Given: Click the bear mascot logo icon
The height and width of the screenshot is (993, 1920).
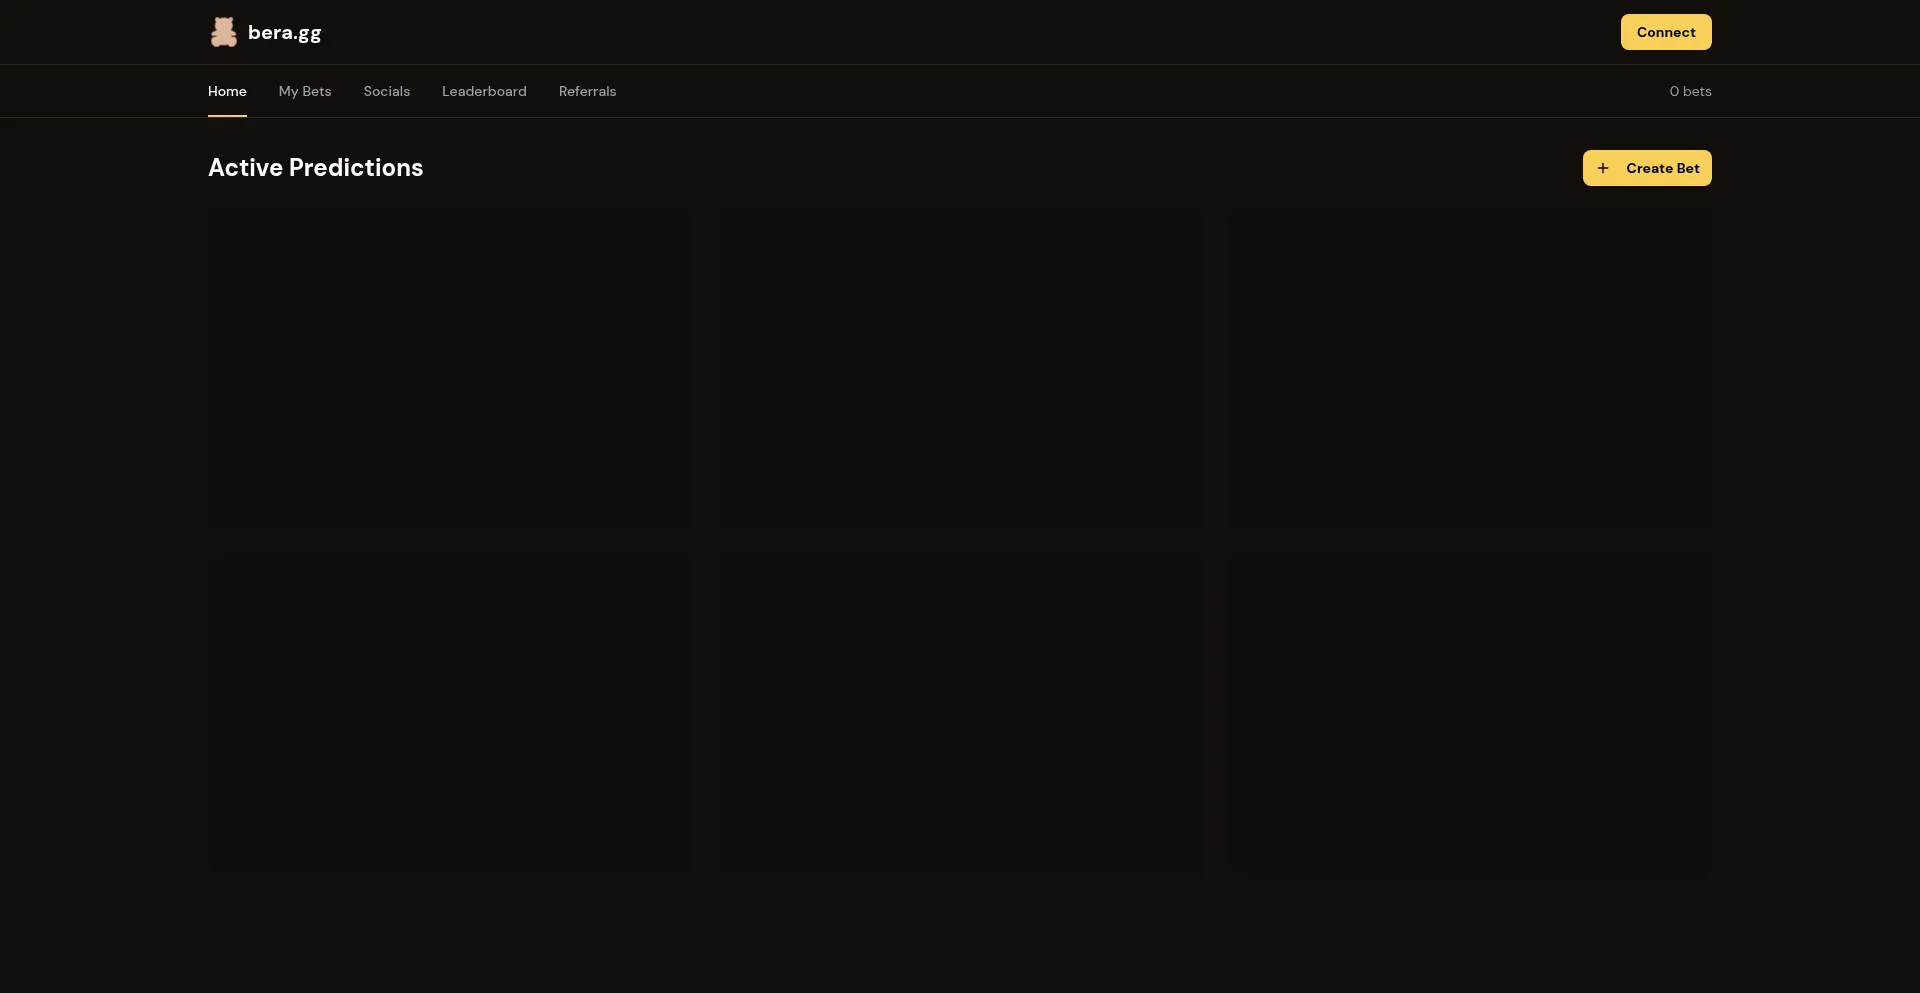Looking at the screenshot, I should click(x=223, y=32).
